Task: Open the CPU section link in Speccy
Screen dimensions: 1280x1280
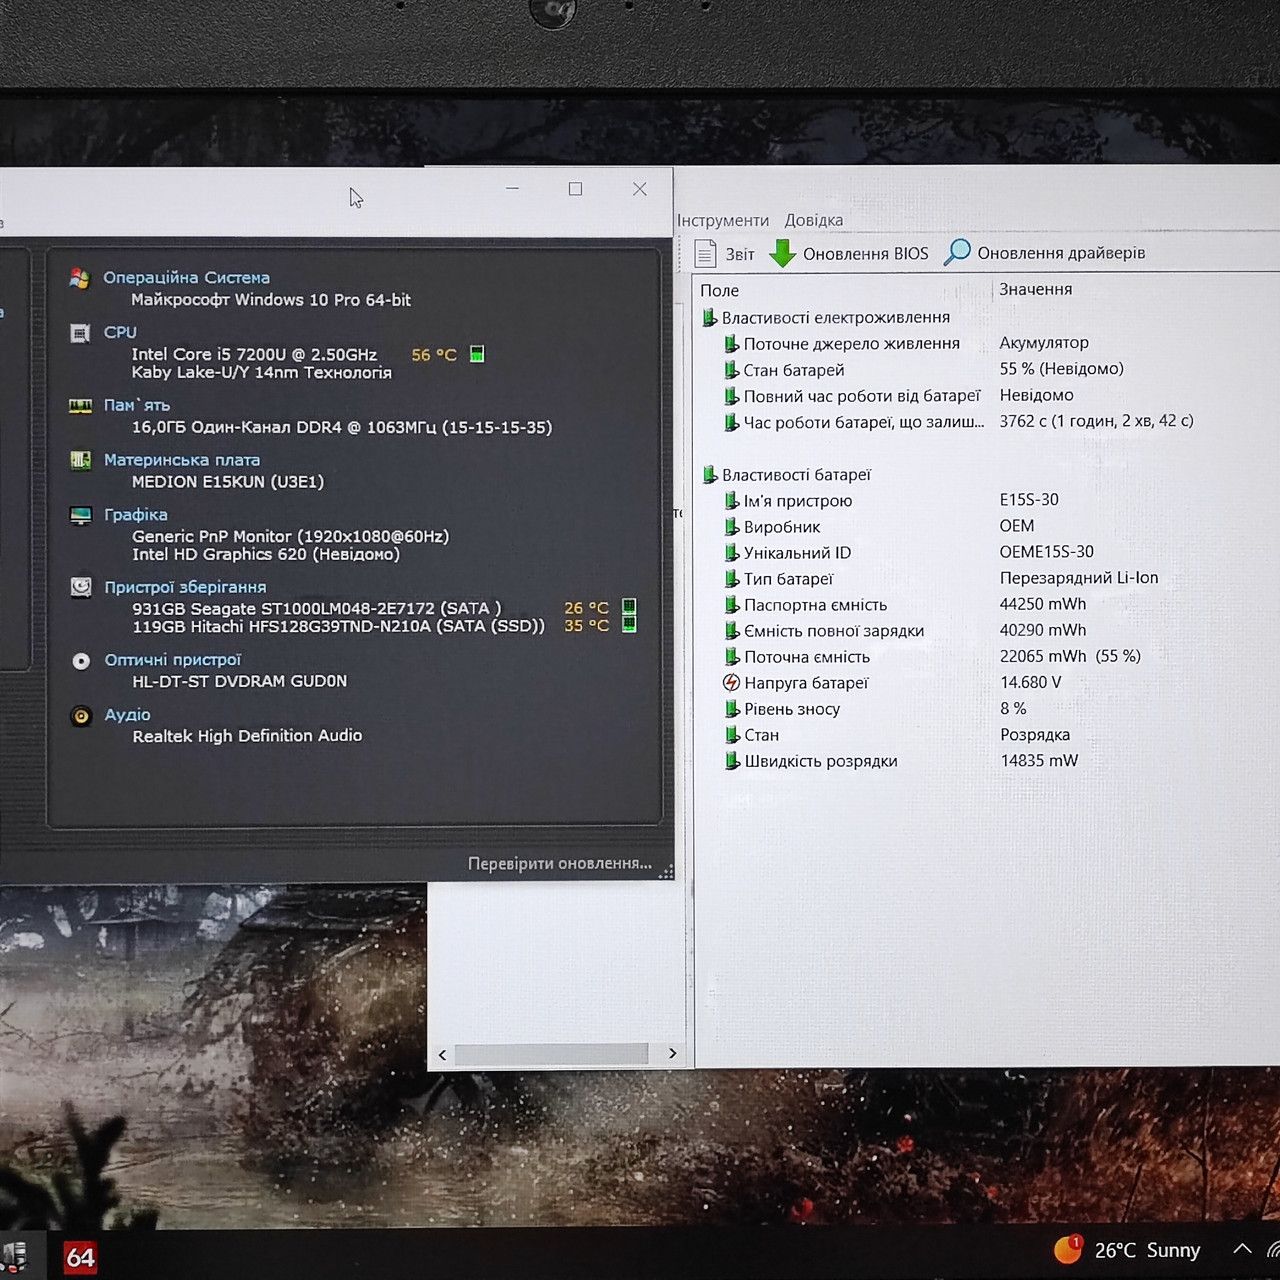Action: 120,332
